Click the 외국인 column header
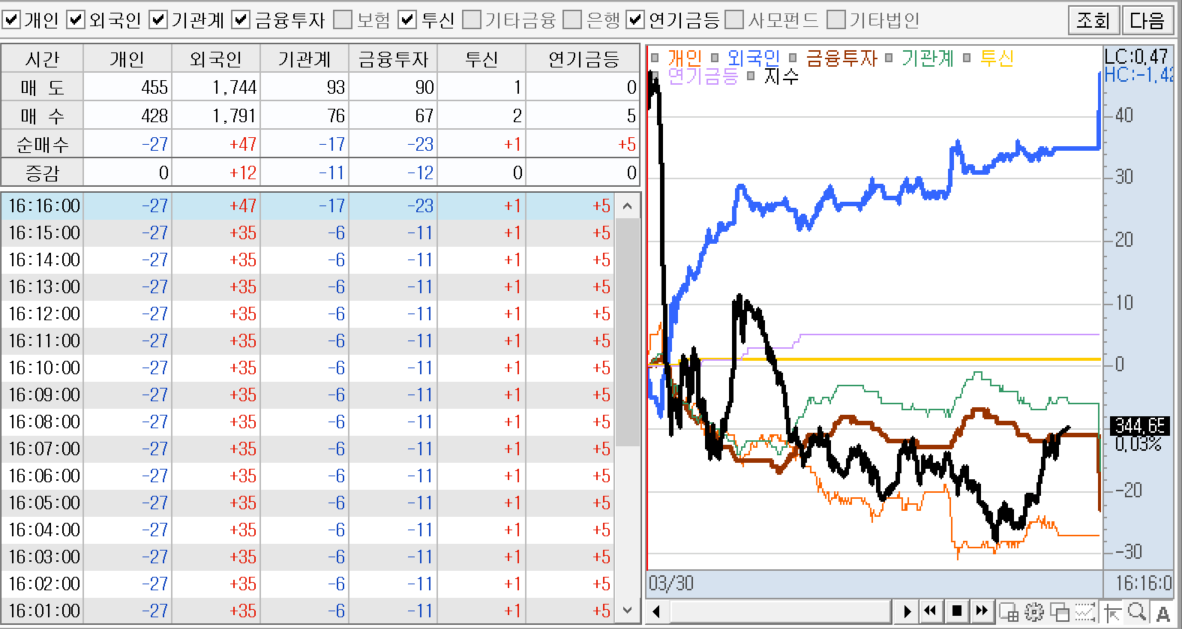 tap(215, 60)
